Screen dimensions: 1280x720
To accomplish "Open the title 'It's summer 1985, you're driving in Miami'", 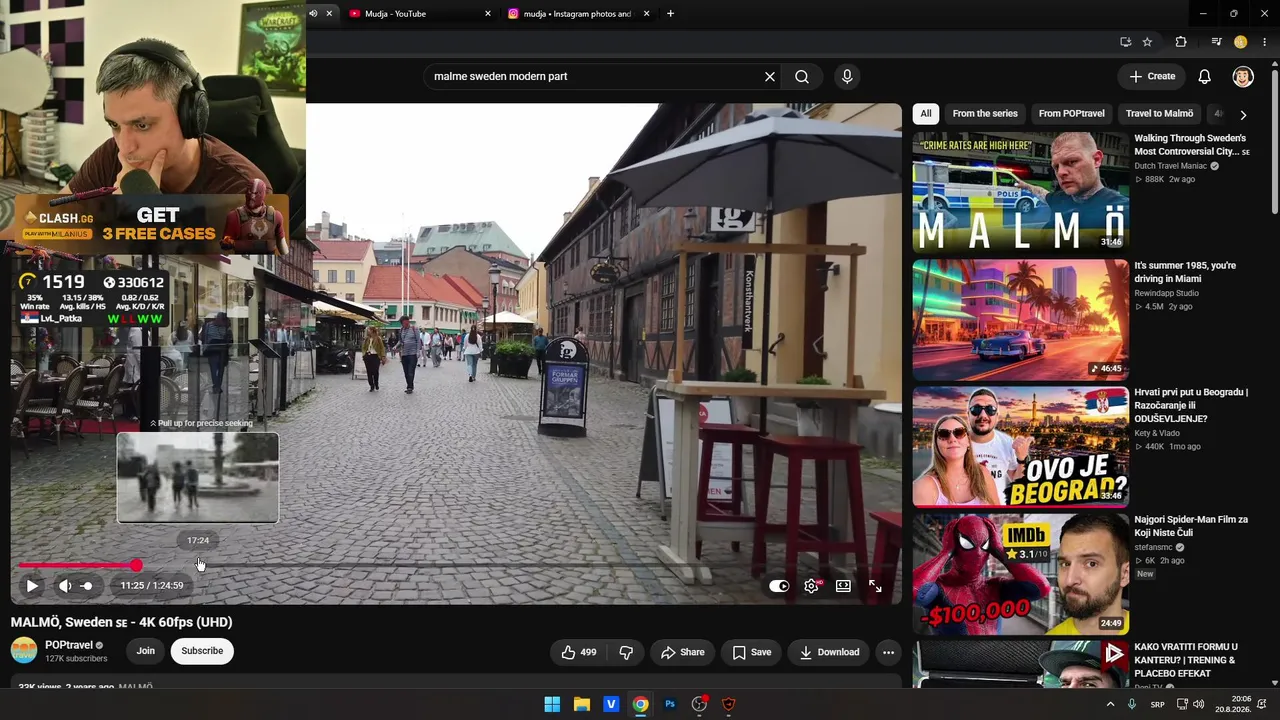I will pos(1185,272).
